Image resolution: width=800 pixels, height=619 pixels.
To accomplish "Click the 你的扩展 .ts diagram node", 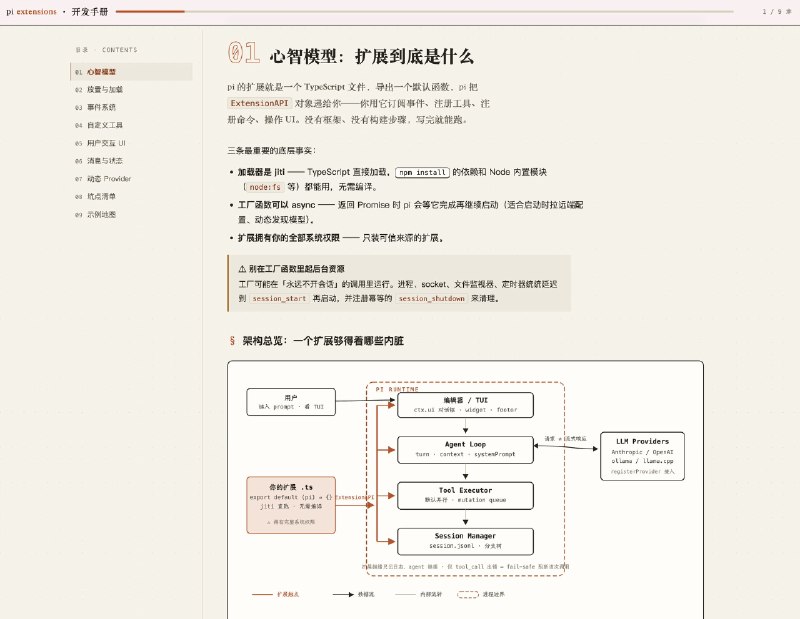I will (x=291, y=505).
